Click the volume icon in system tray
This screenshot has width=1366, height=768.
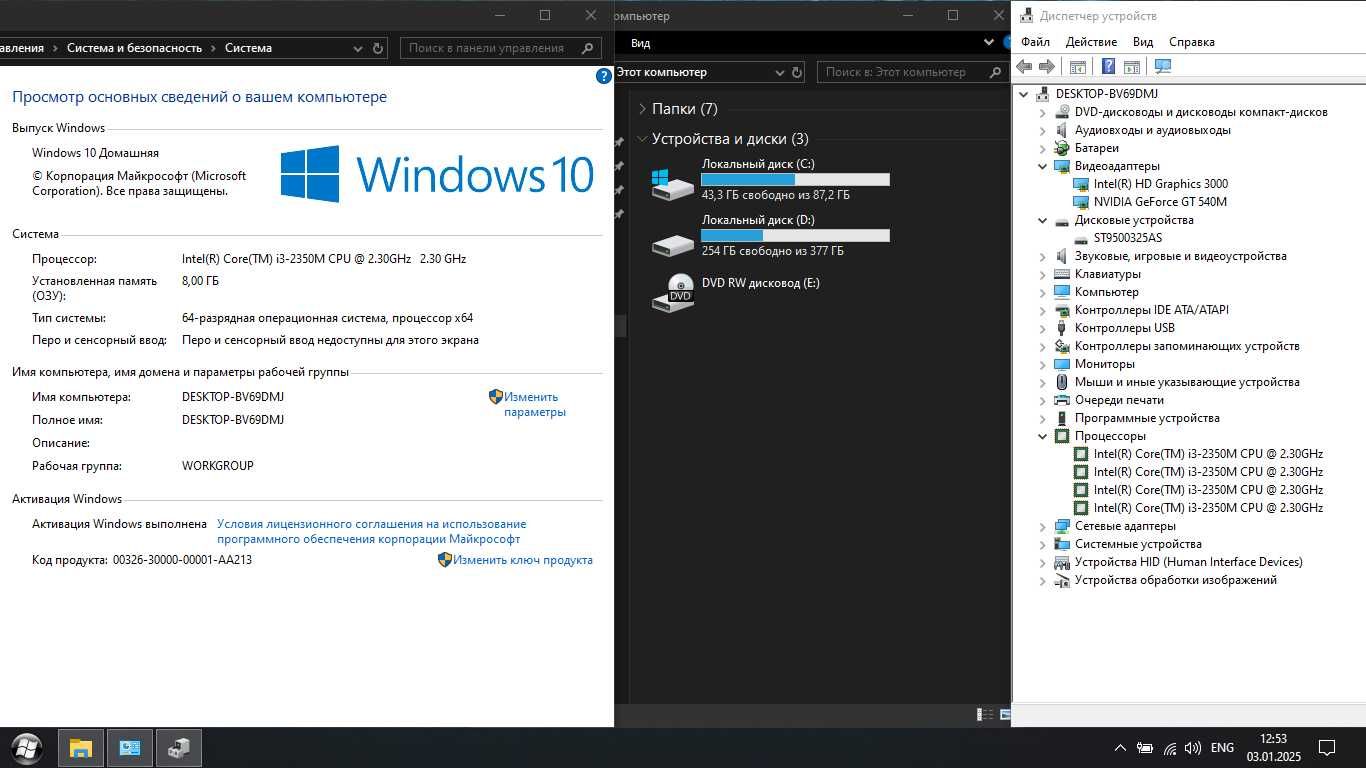pos(1193,748)
